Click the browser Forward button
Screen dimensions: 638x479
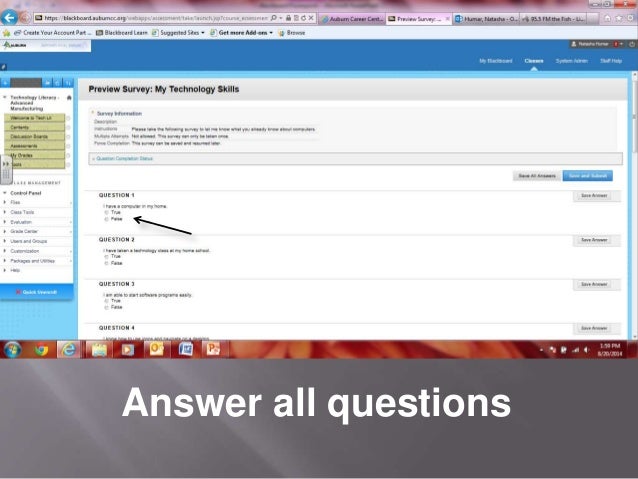(x=26, y=18)
